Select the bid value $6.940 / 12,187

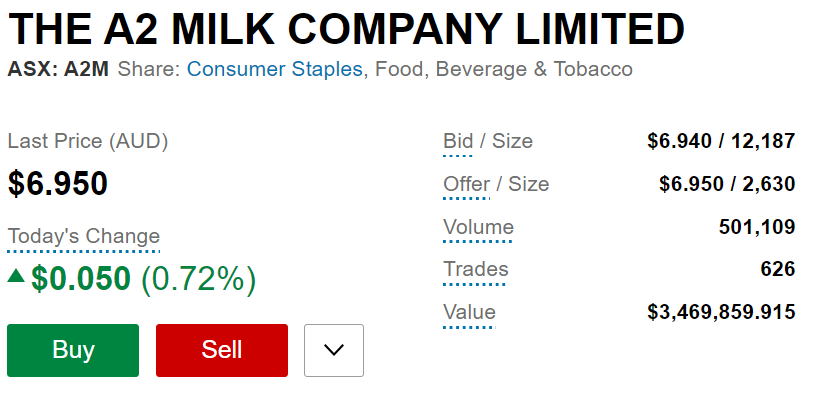click(721, 141)
